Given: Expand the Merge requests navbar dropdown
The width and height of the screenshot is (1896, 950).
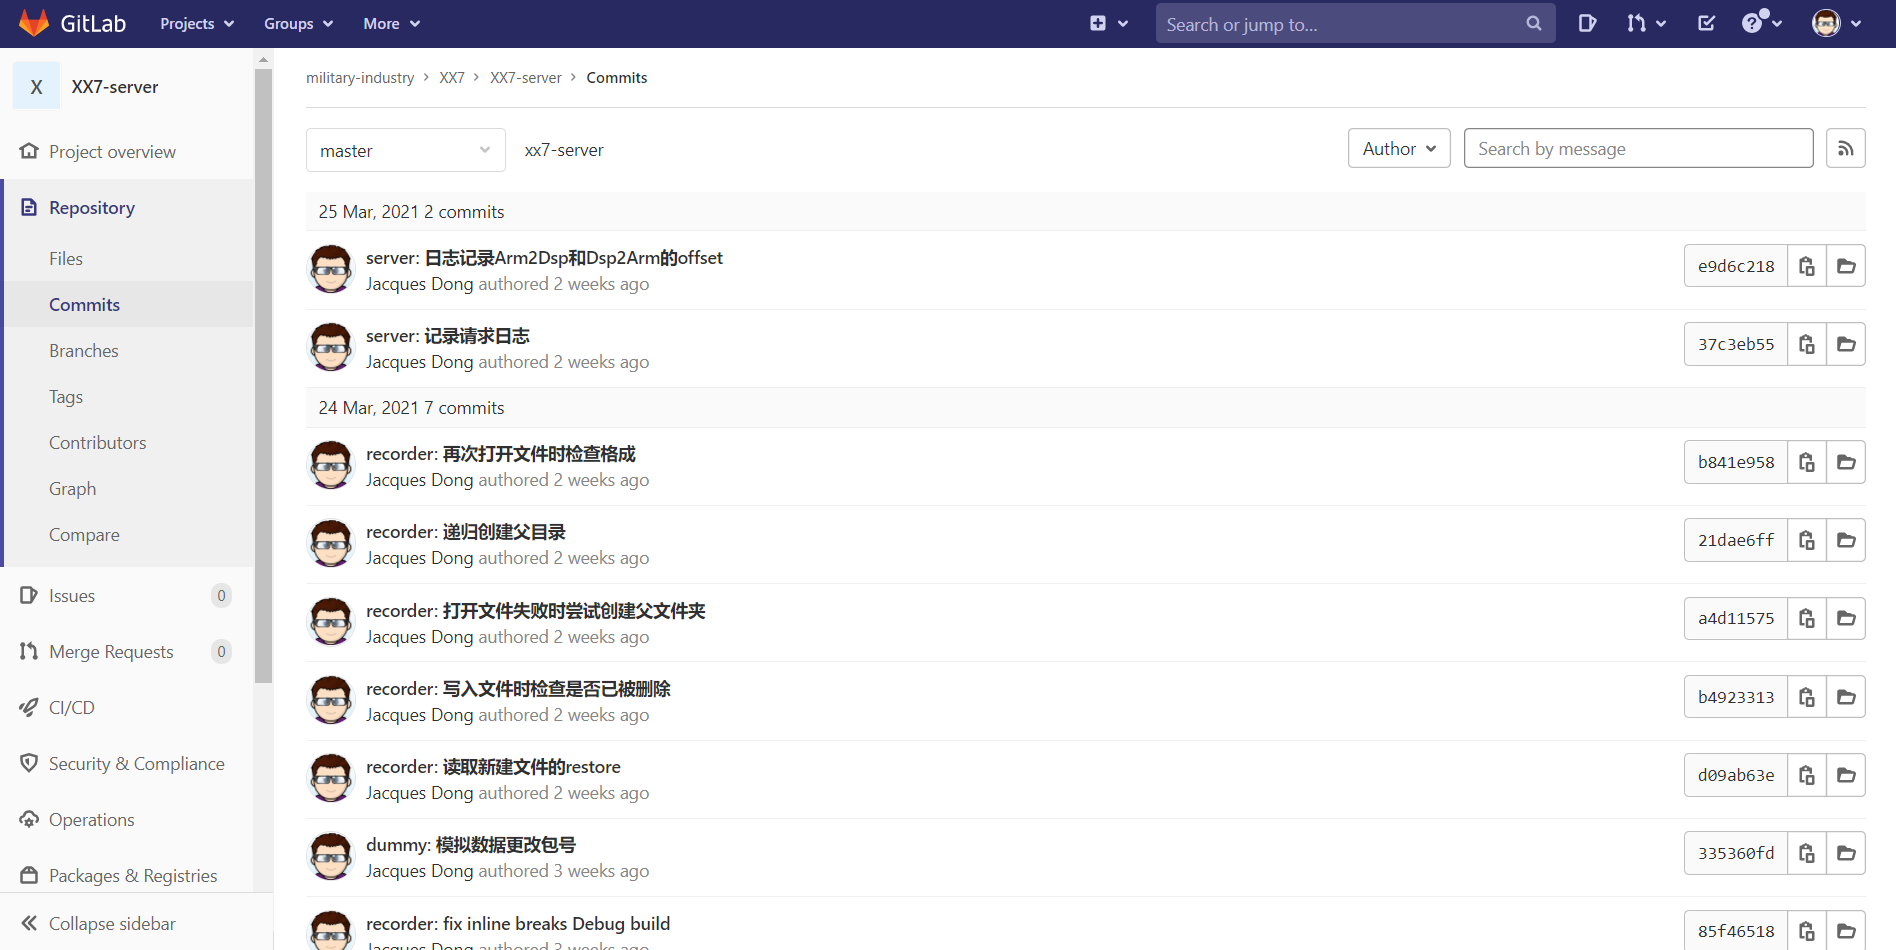Looking at the screenshot, I should click(1645, 23).
